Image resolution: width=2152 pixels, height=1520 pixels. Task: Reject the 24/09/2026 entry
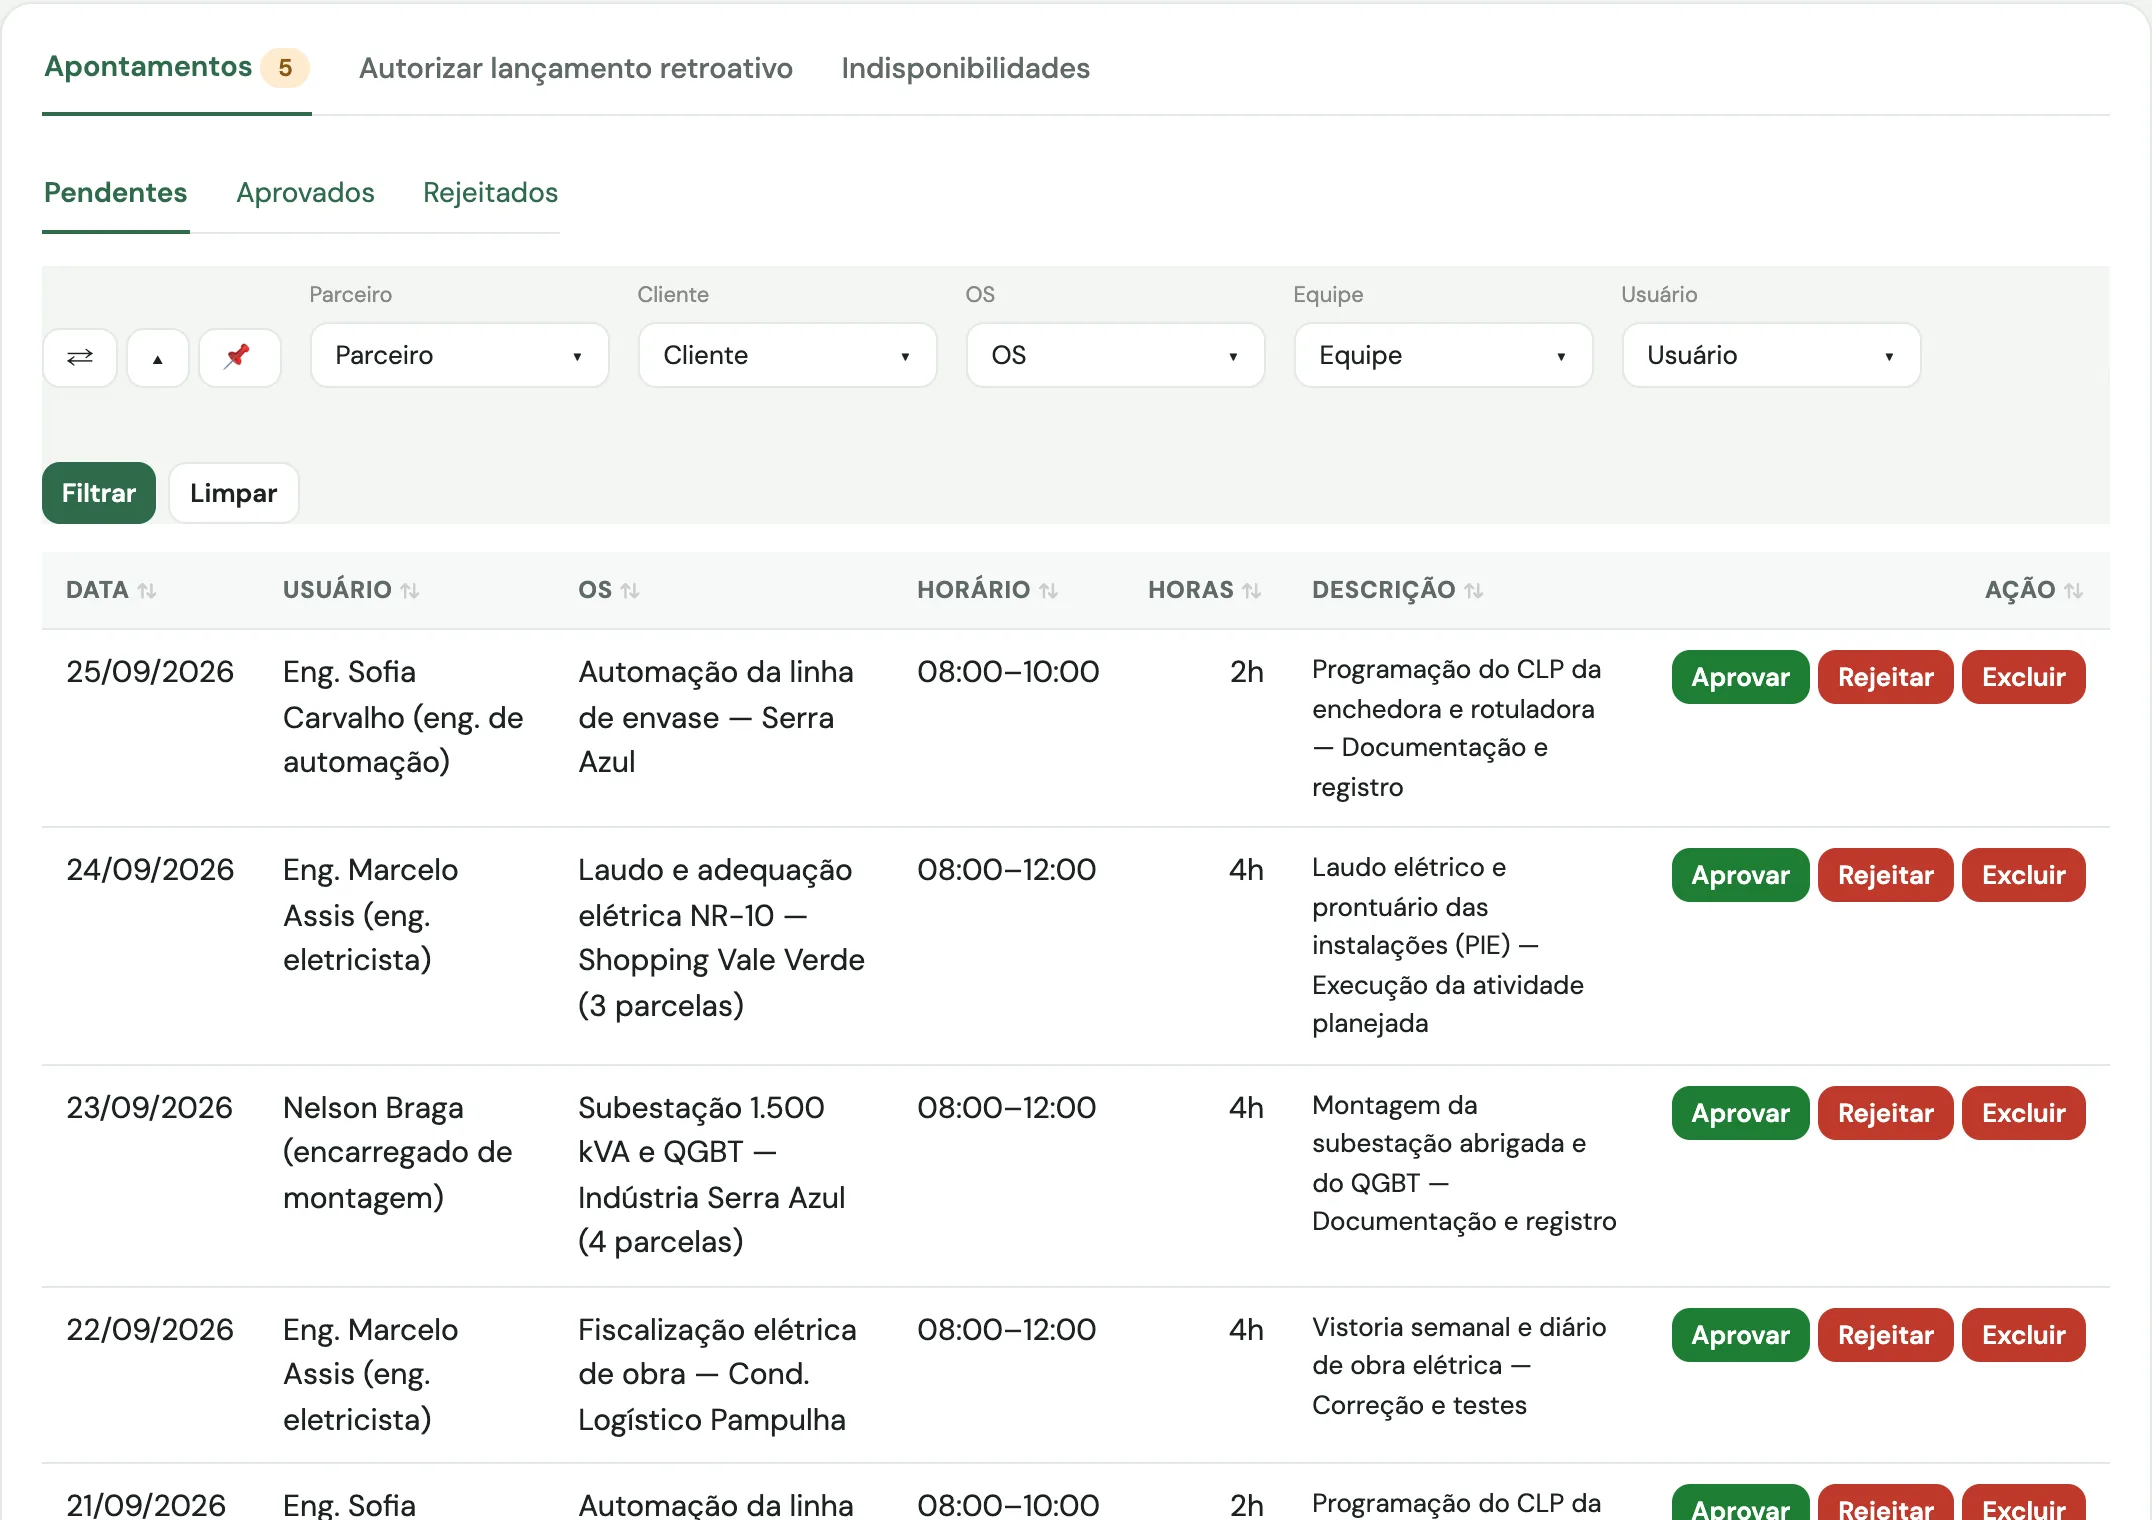coord(1885,875)
